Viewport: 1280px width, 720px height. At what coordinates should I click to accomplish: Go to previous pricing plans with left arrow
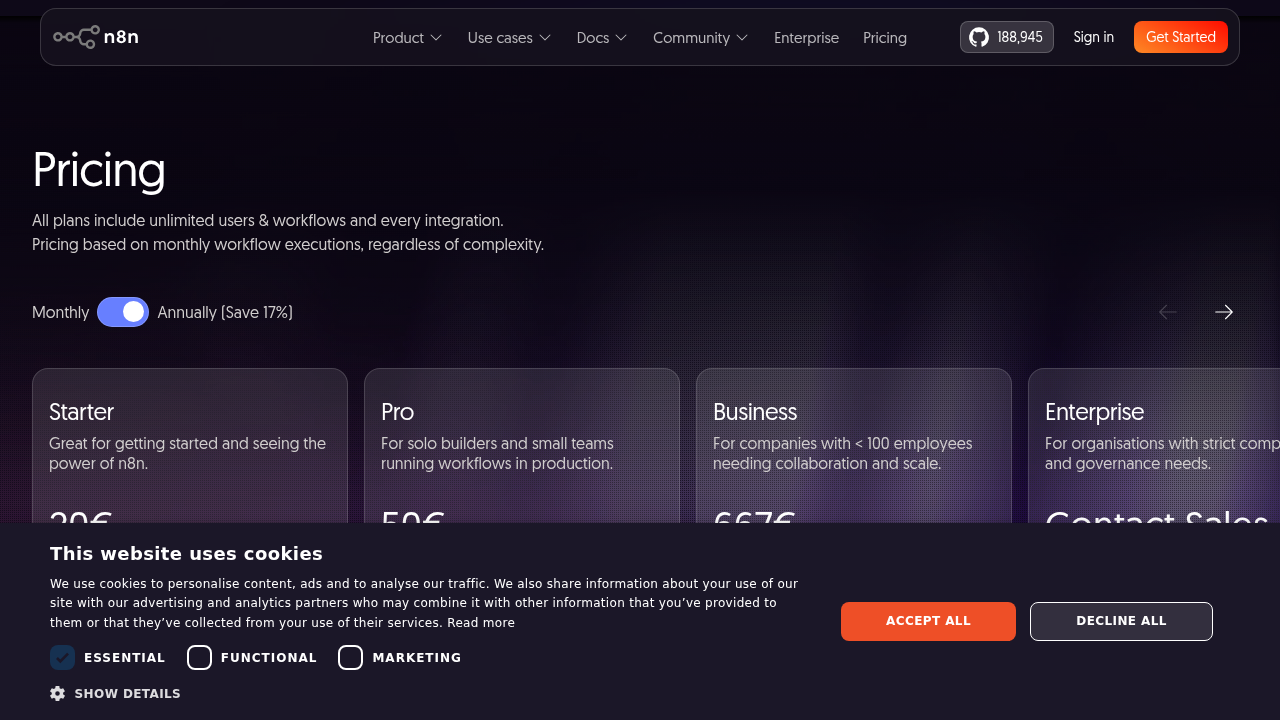tap(1168, 312)
